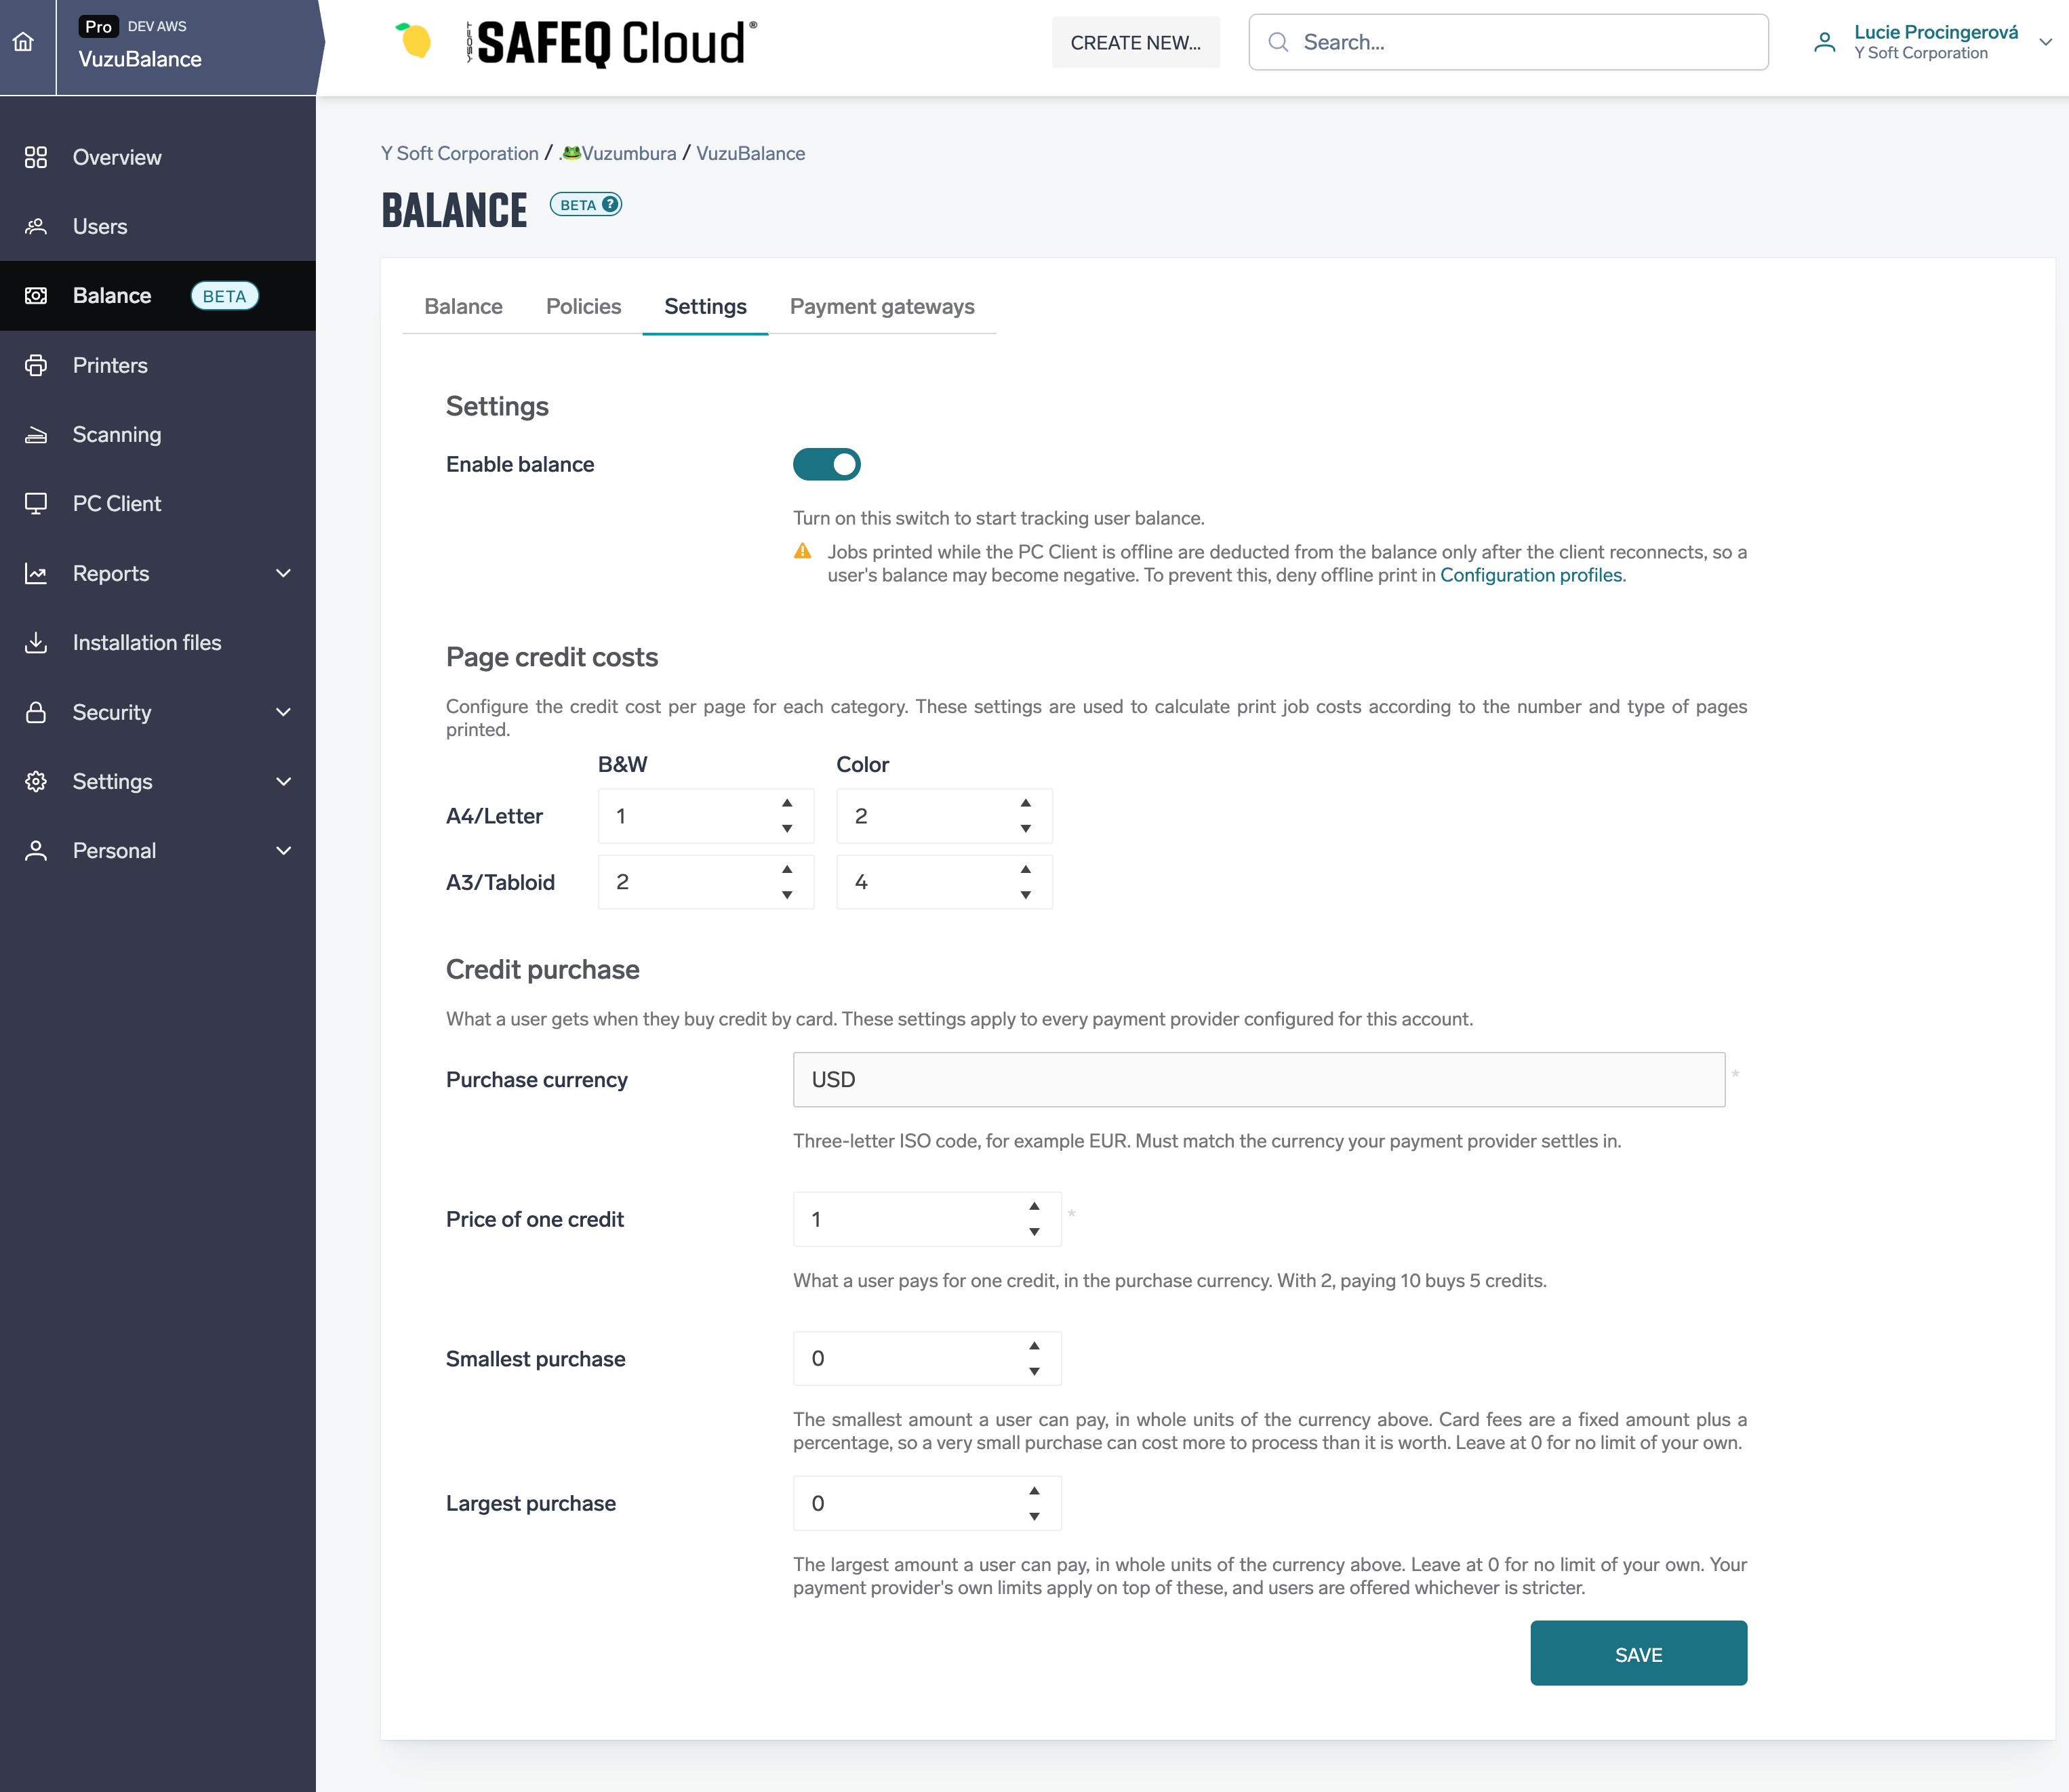Decrease the Largest purchase value
This screenshot has width=2069, height=1792.
(1034, 1517)
